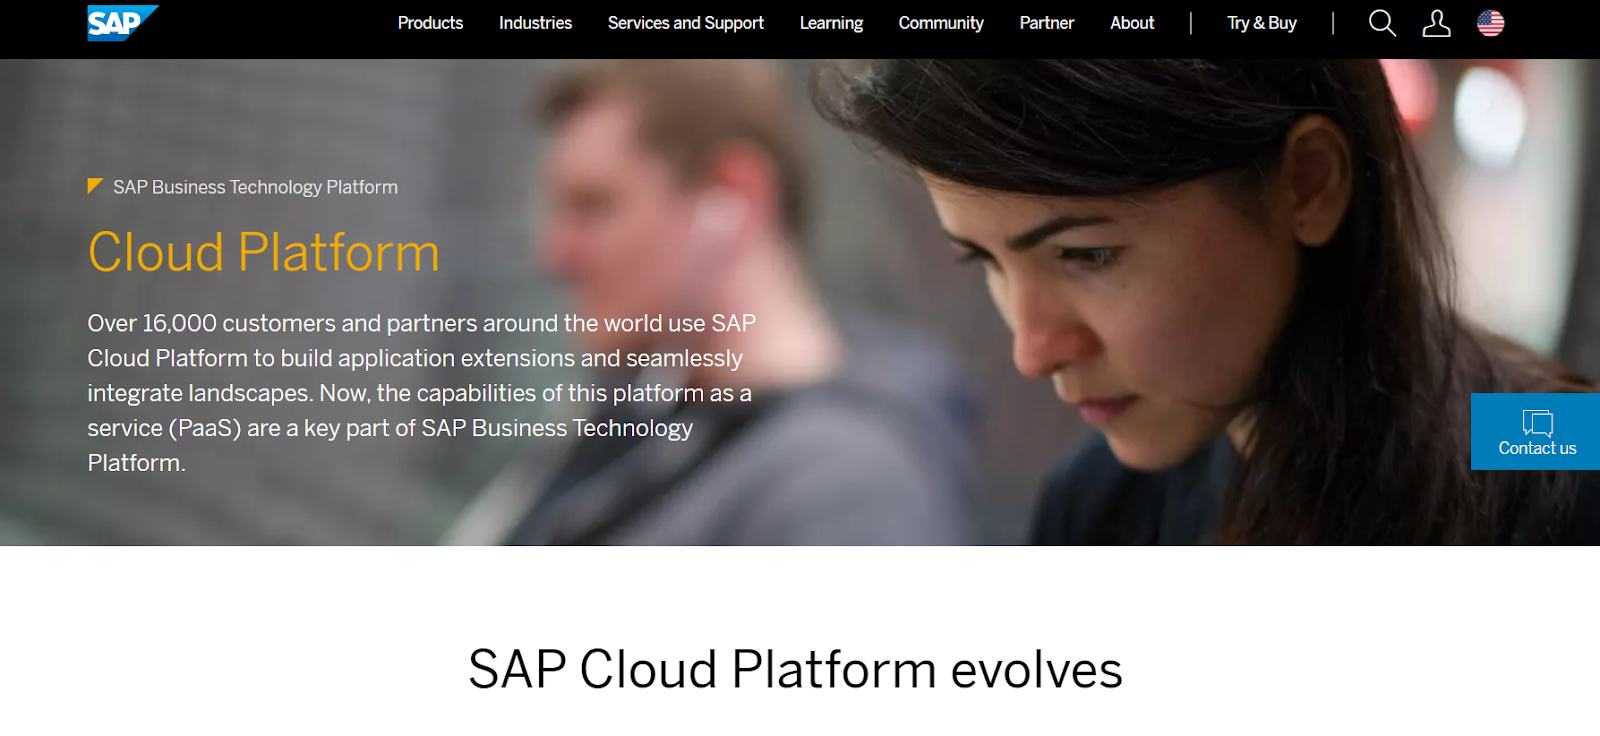Viewport: 1600px width, 736px height.
Task: Select the US flag country selector
Action: click(x=1490, y=23)
